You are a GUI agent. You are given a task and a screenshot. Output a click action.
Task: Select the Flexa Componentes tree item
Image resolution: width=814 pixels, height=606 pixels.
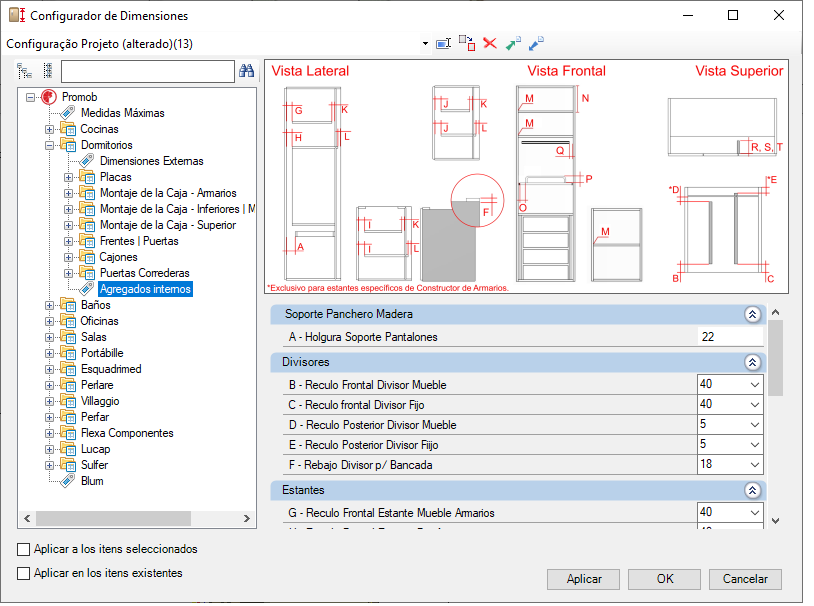tap(127, 433)
